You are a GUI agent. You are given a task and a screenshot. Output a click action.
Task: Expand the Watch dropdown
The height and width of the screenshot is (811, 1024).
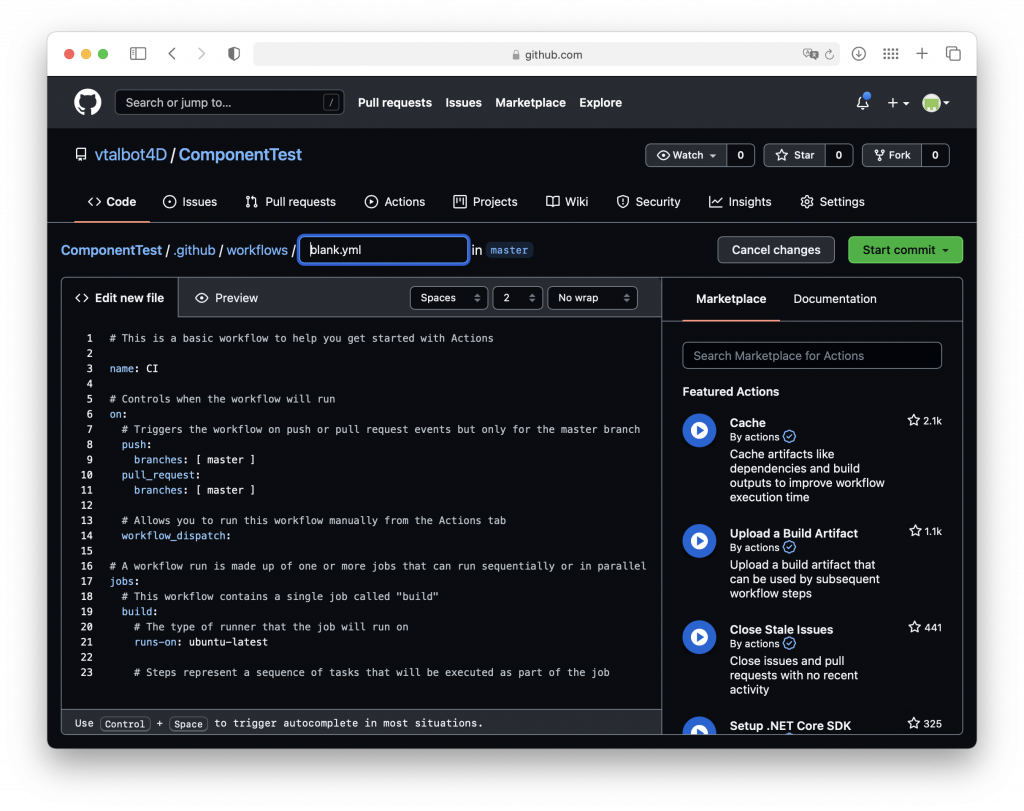(x=686, y=155)
